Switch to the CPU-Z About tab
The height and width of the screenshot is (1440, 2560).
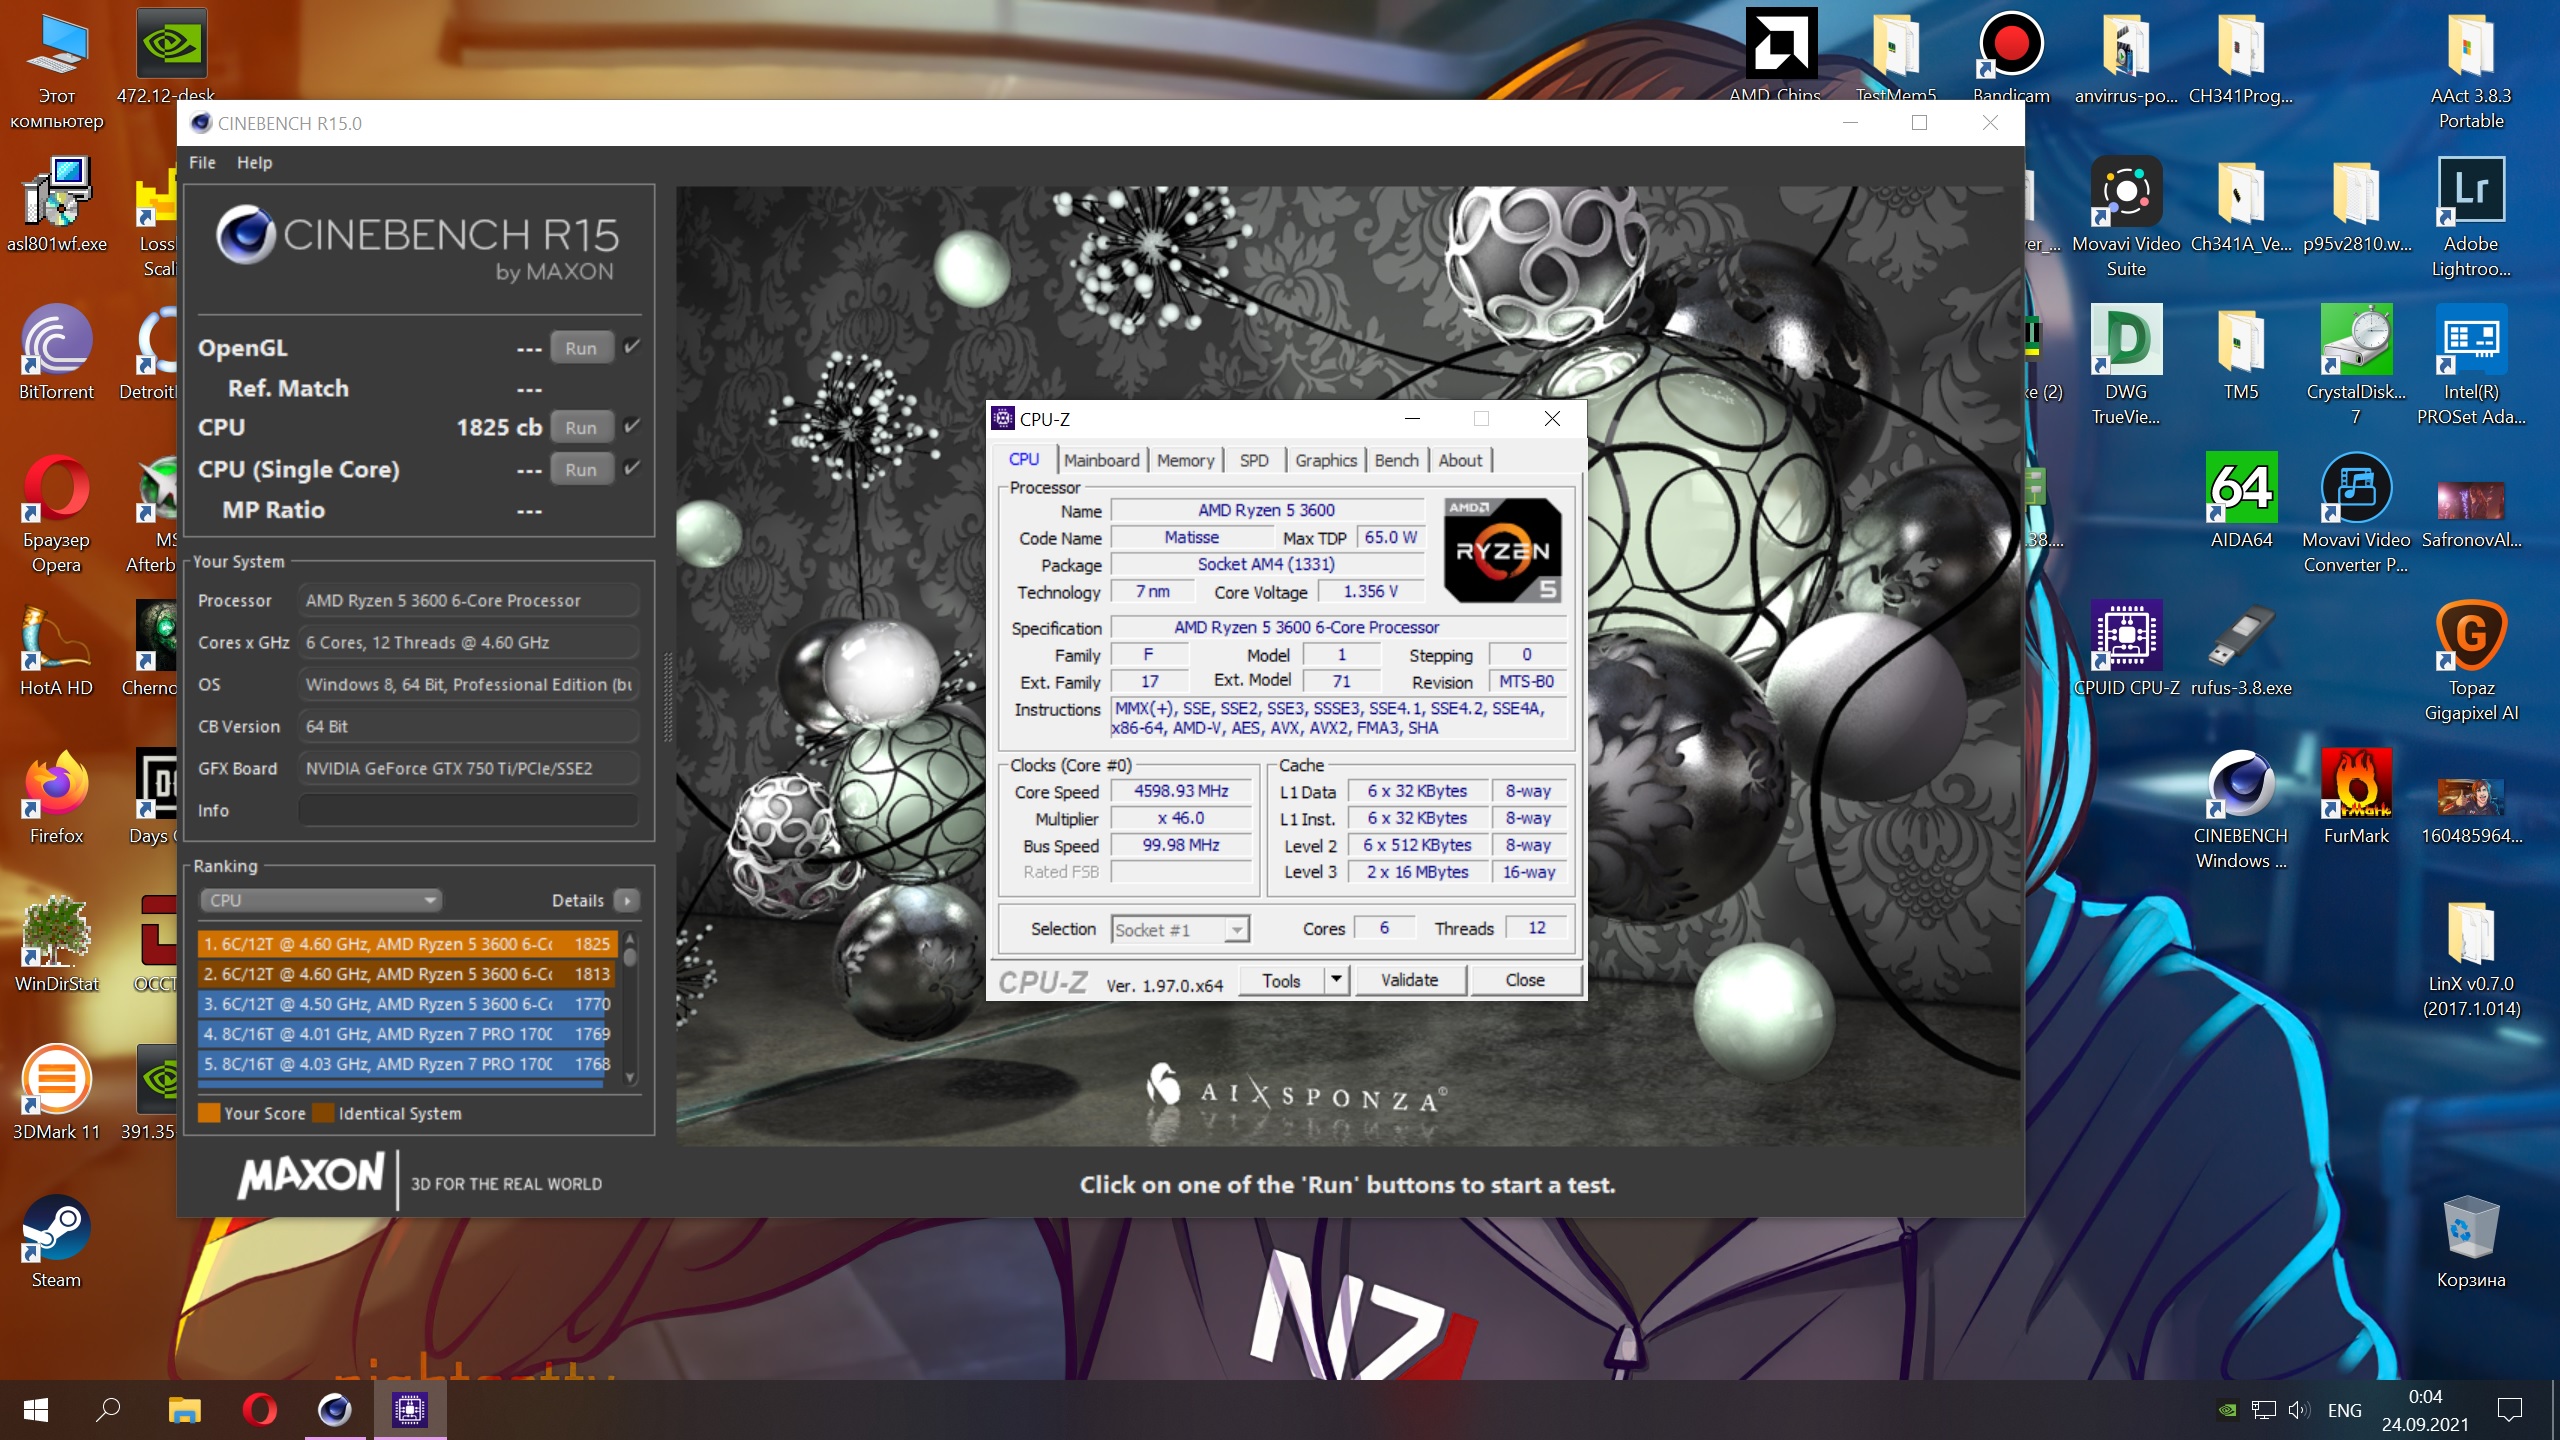coord(1460,460)
